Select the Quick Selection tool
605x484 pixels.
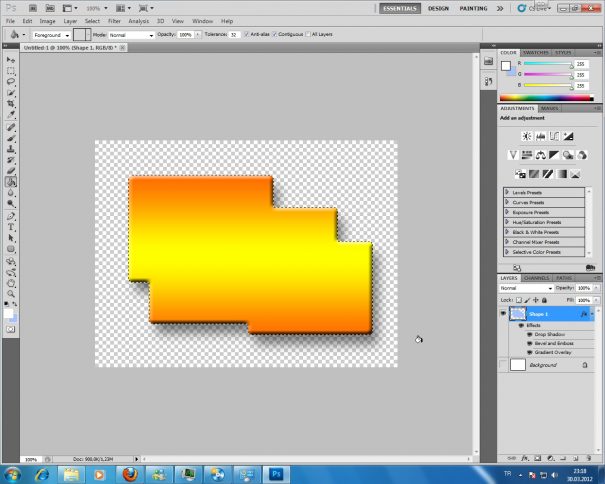pyautogui.click(x=11, y=93)
